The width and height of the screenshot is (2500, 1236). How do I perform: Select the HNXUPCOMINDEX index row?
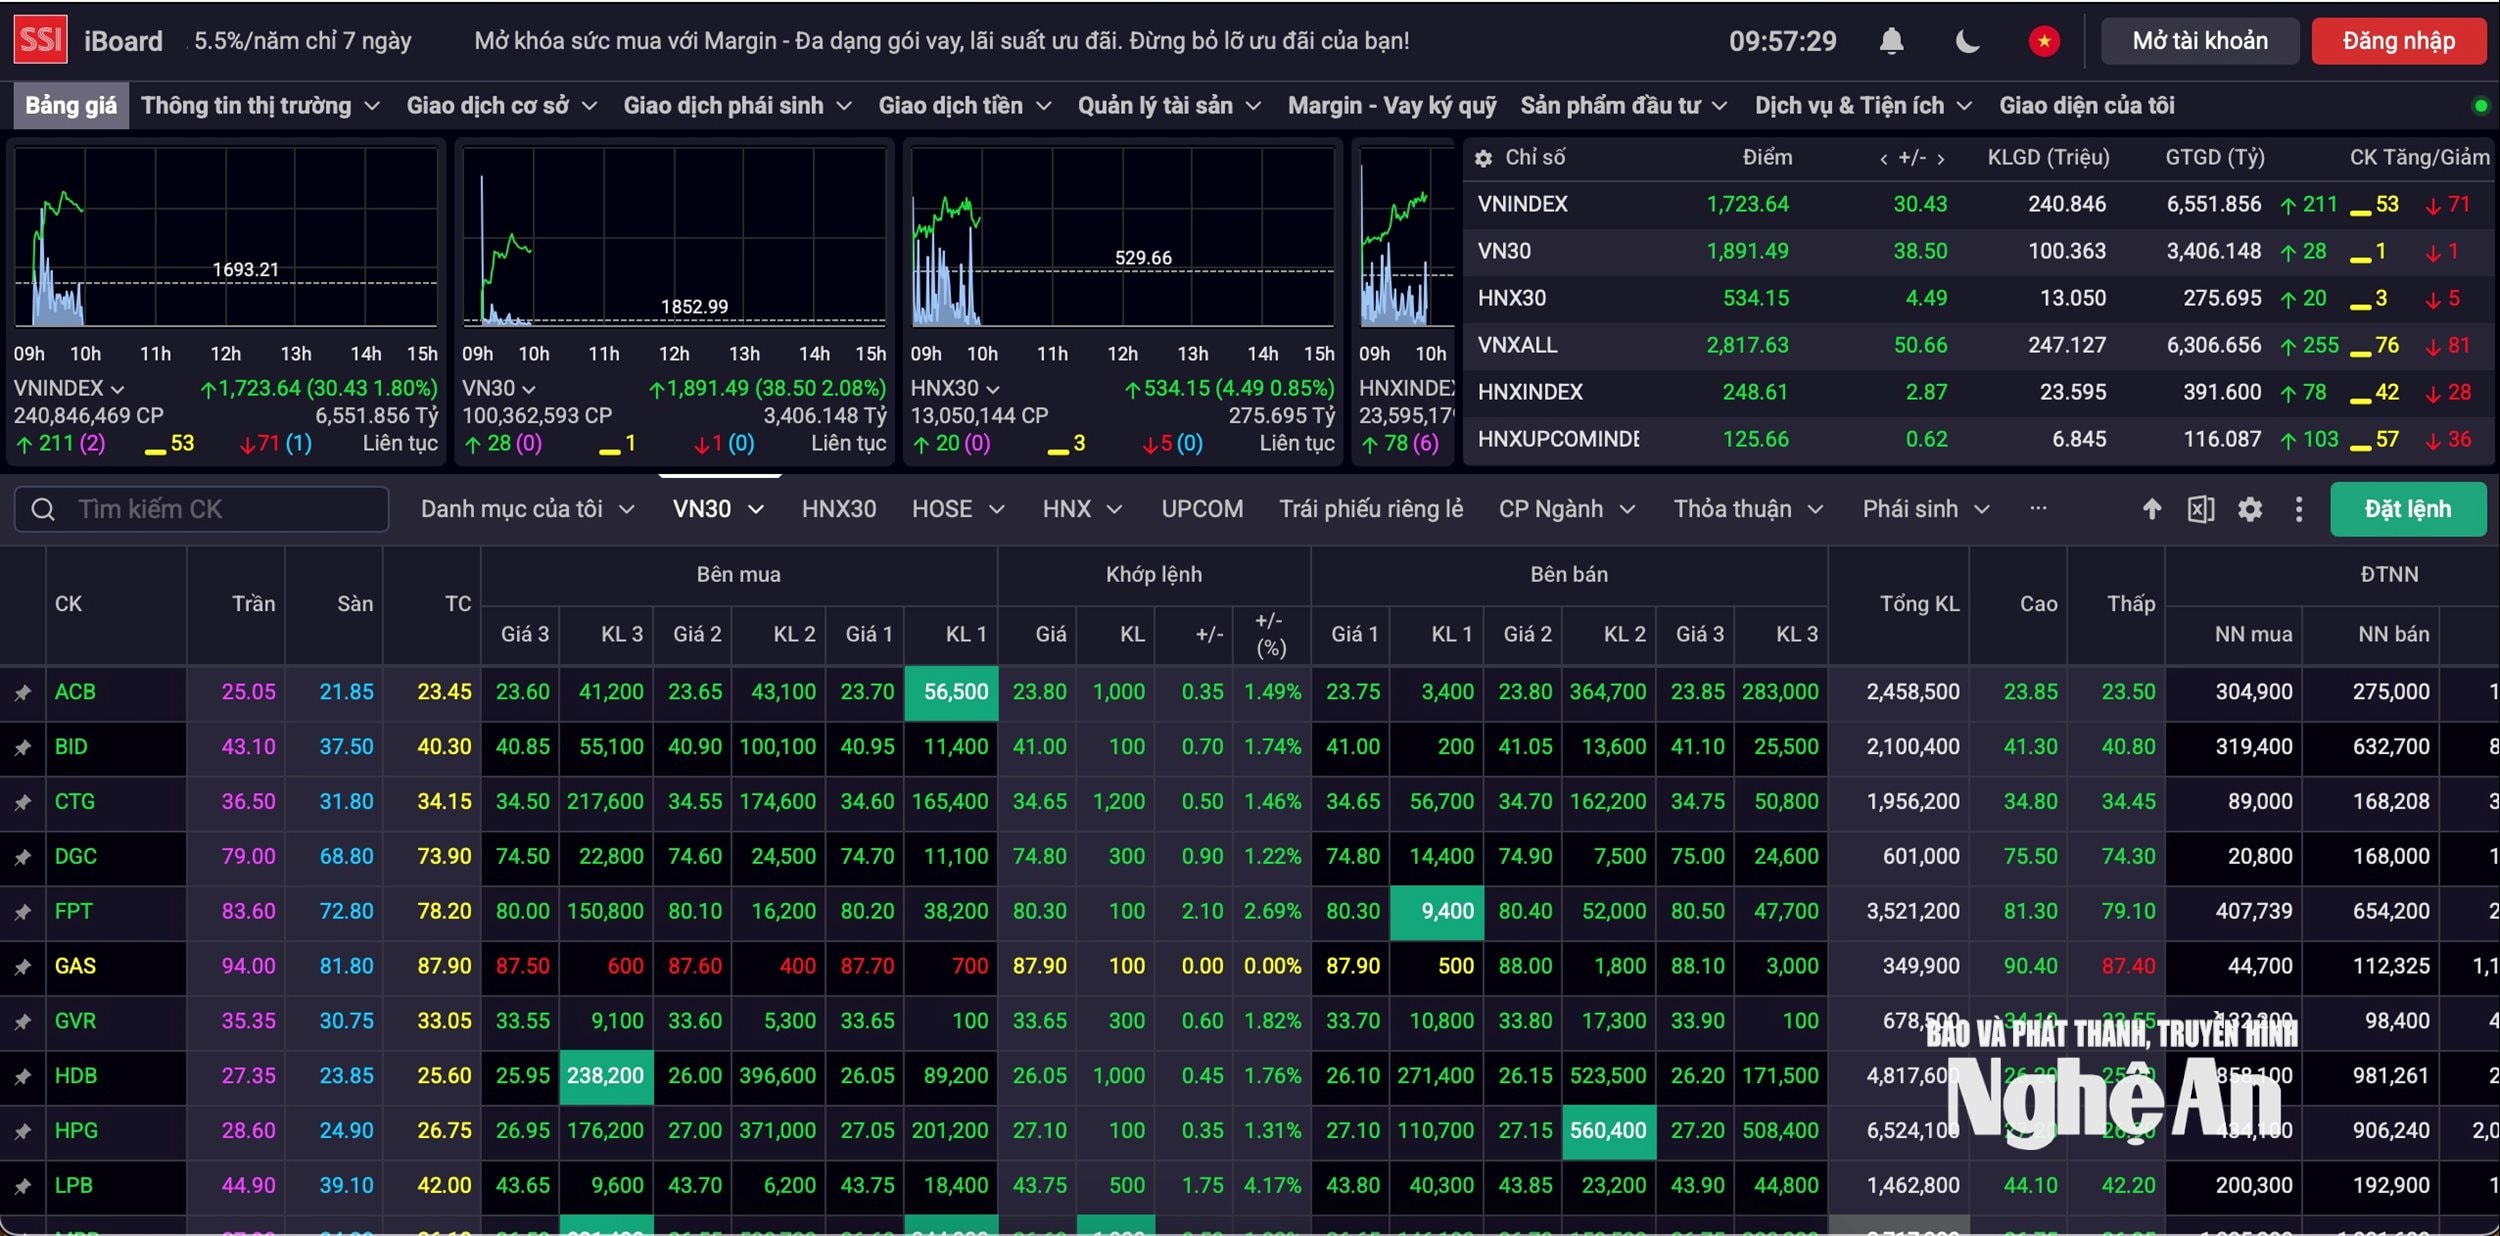pyautogui.click(x=1977, y=440)
